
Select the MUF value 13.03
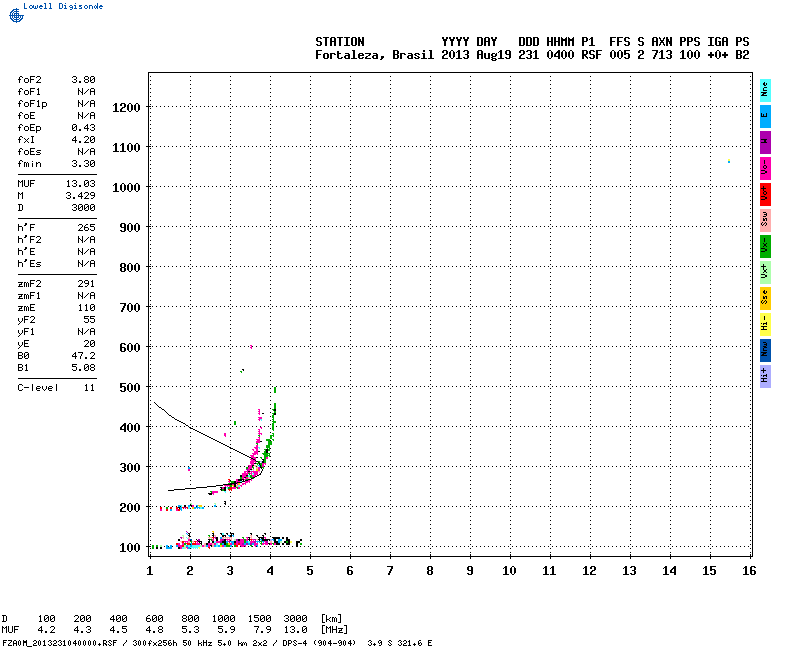click(x=81, y=184)
